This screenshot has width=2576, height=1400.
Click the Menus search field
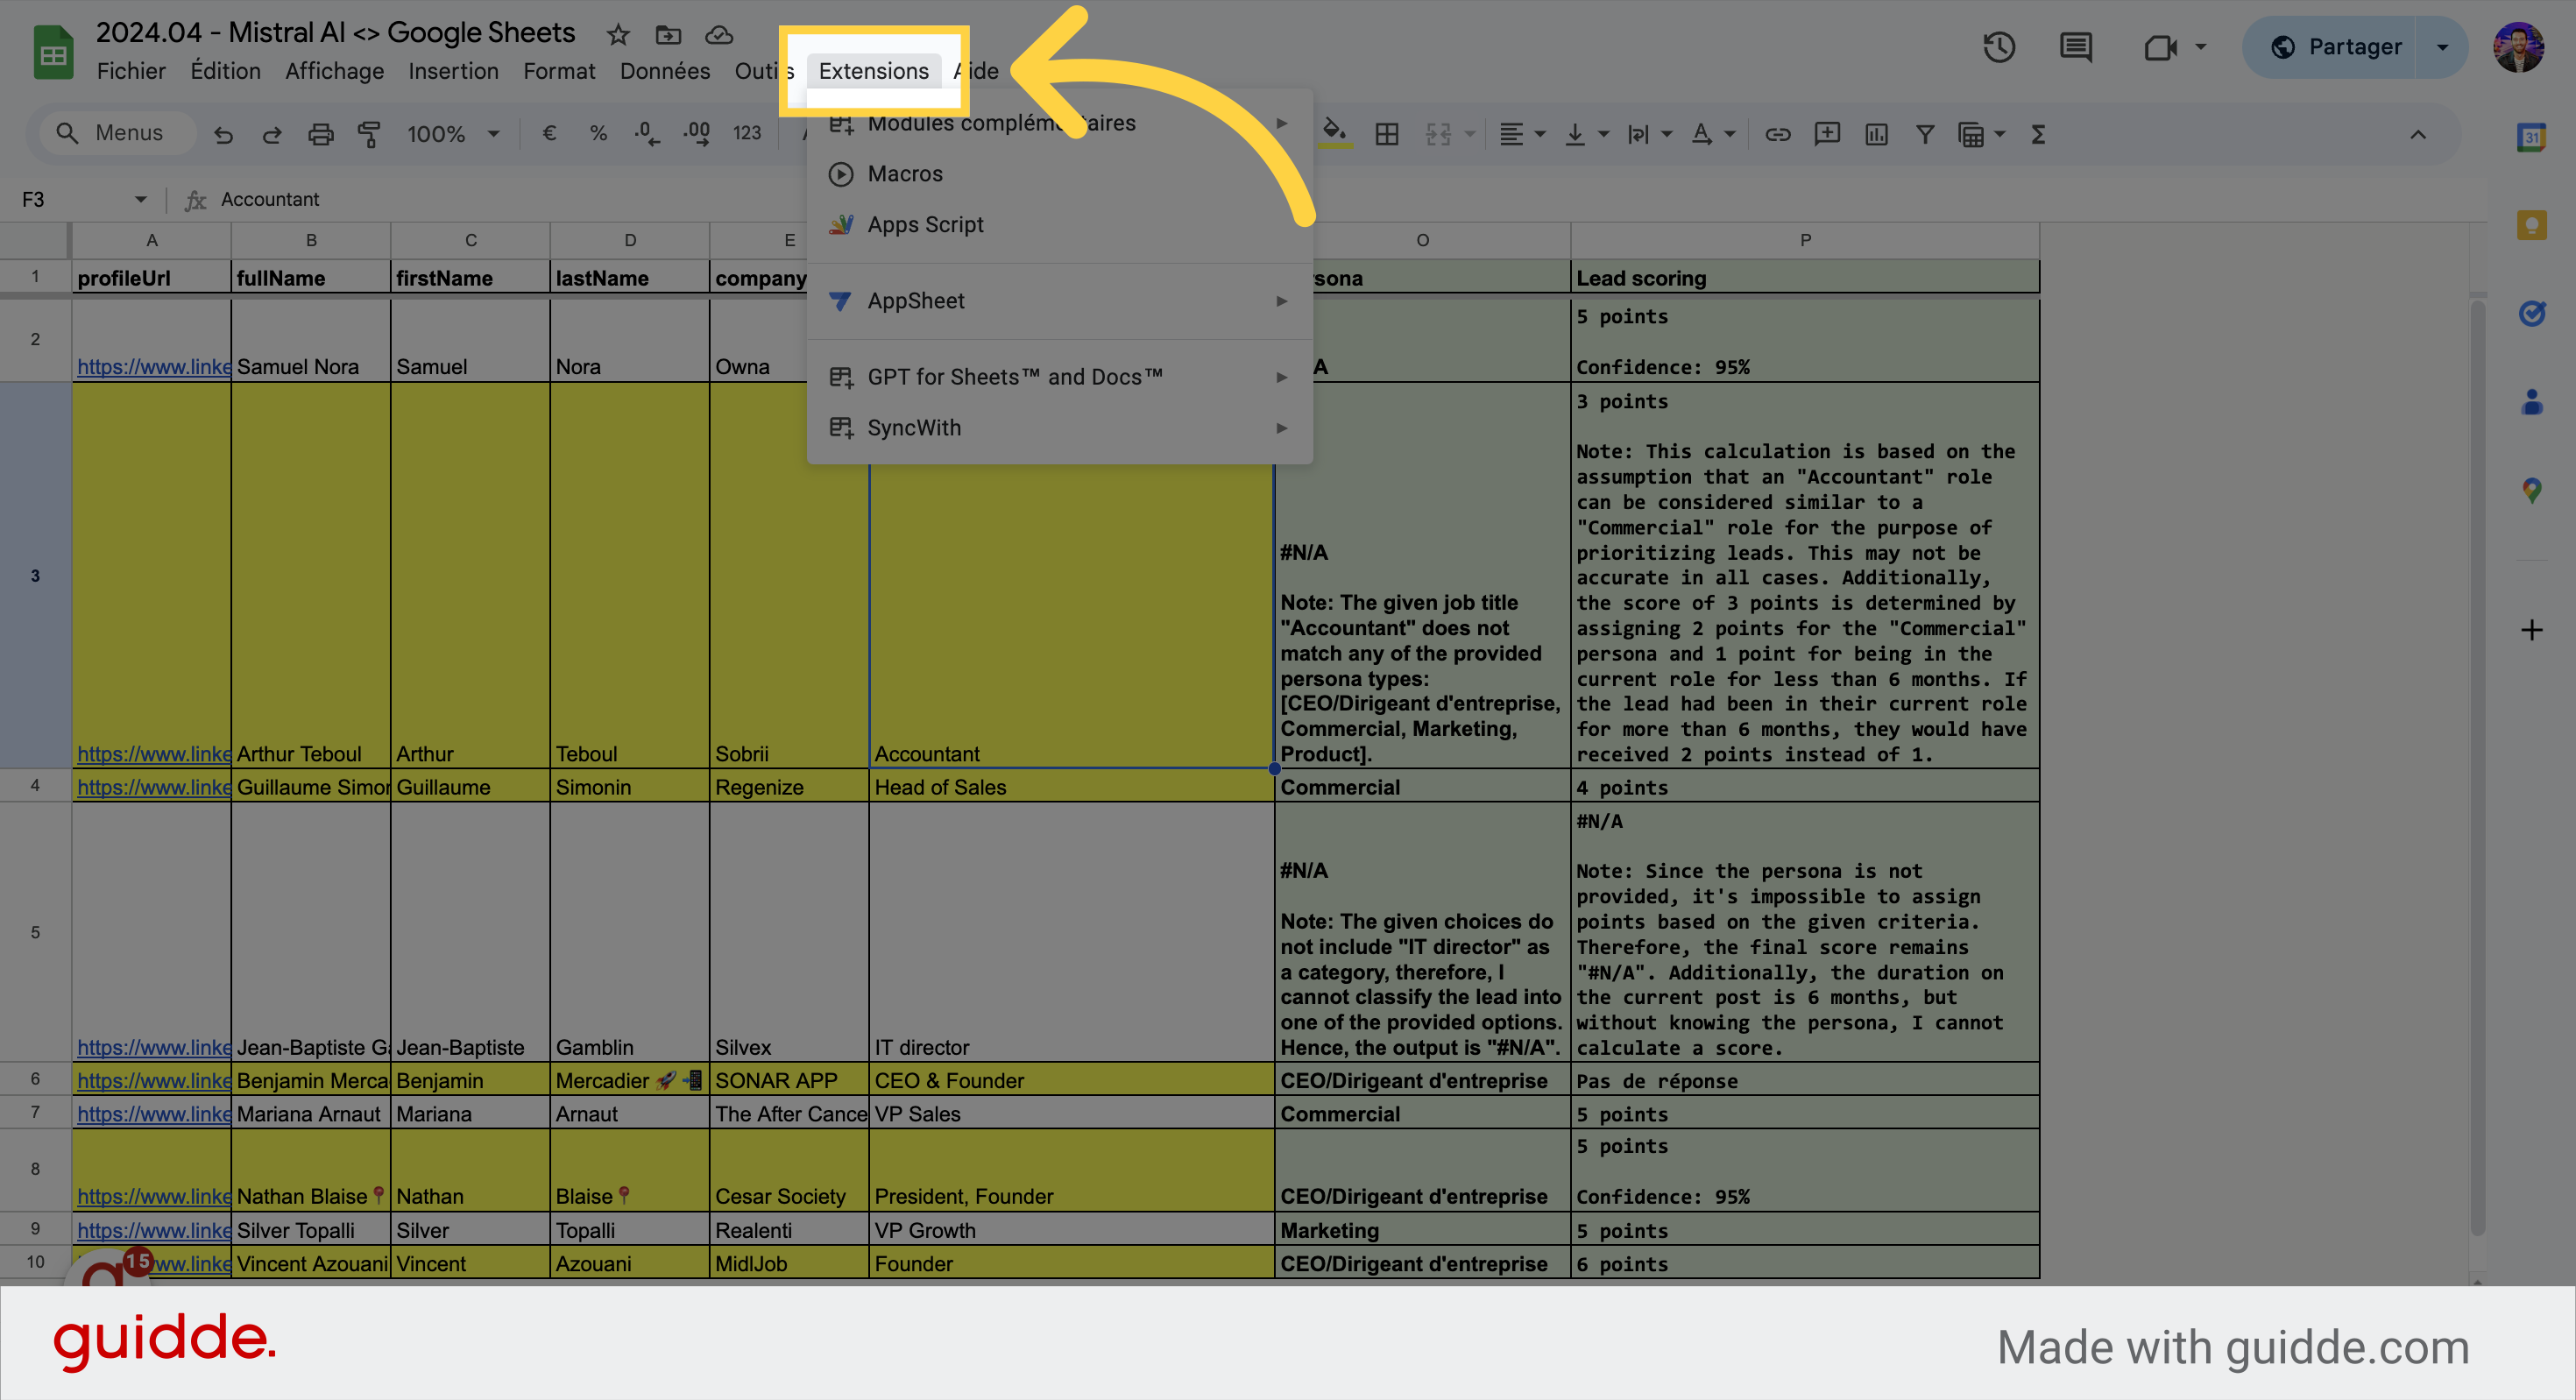(128, 133)
